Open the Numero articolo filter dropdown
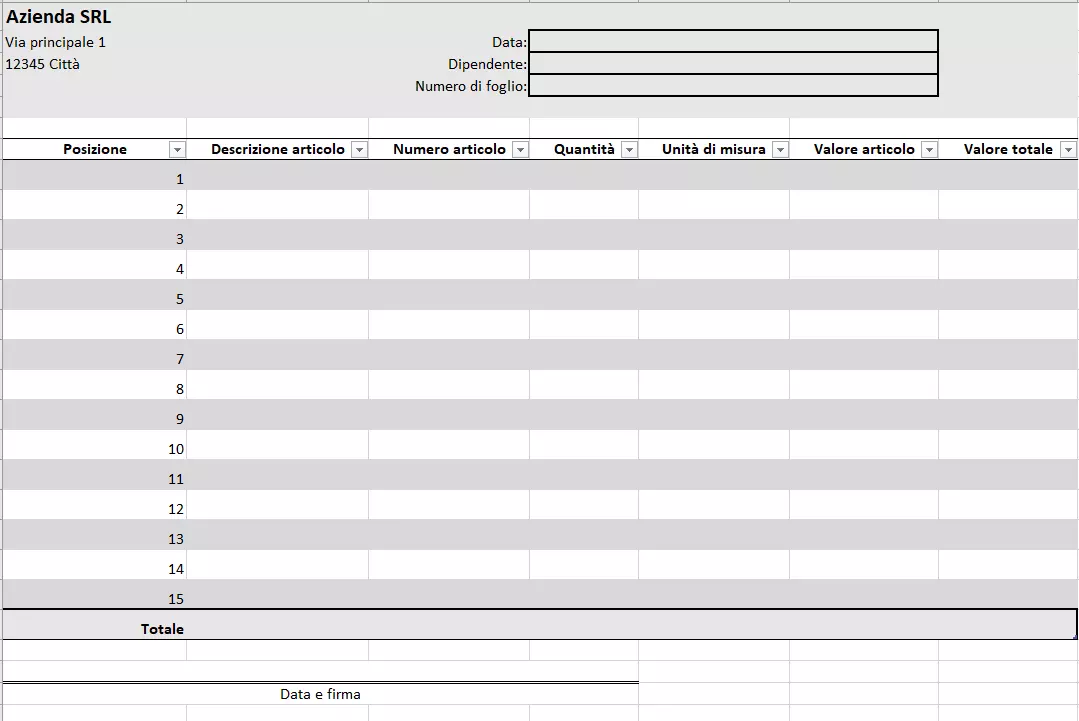 tap(520, 149)
